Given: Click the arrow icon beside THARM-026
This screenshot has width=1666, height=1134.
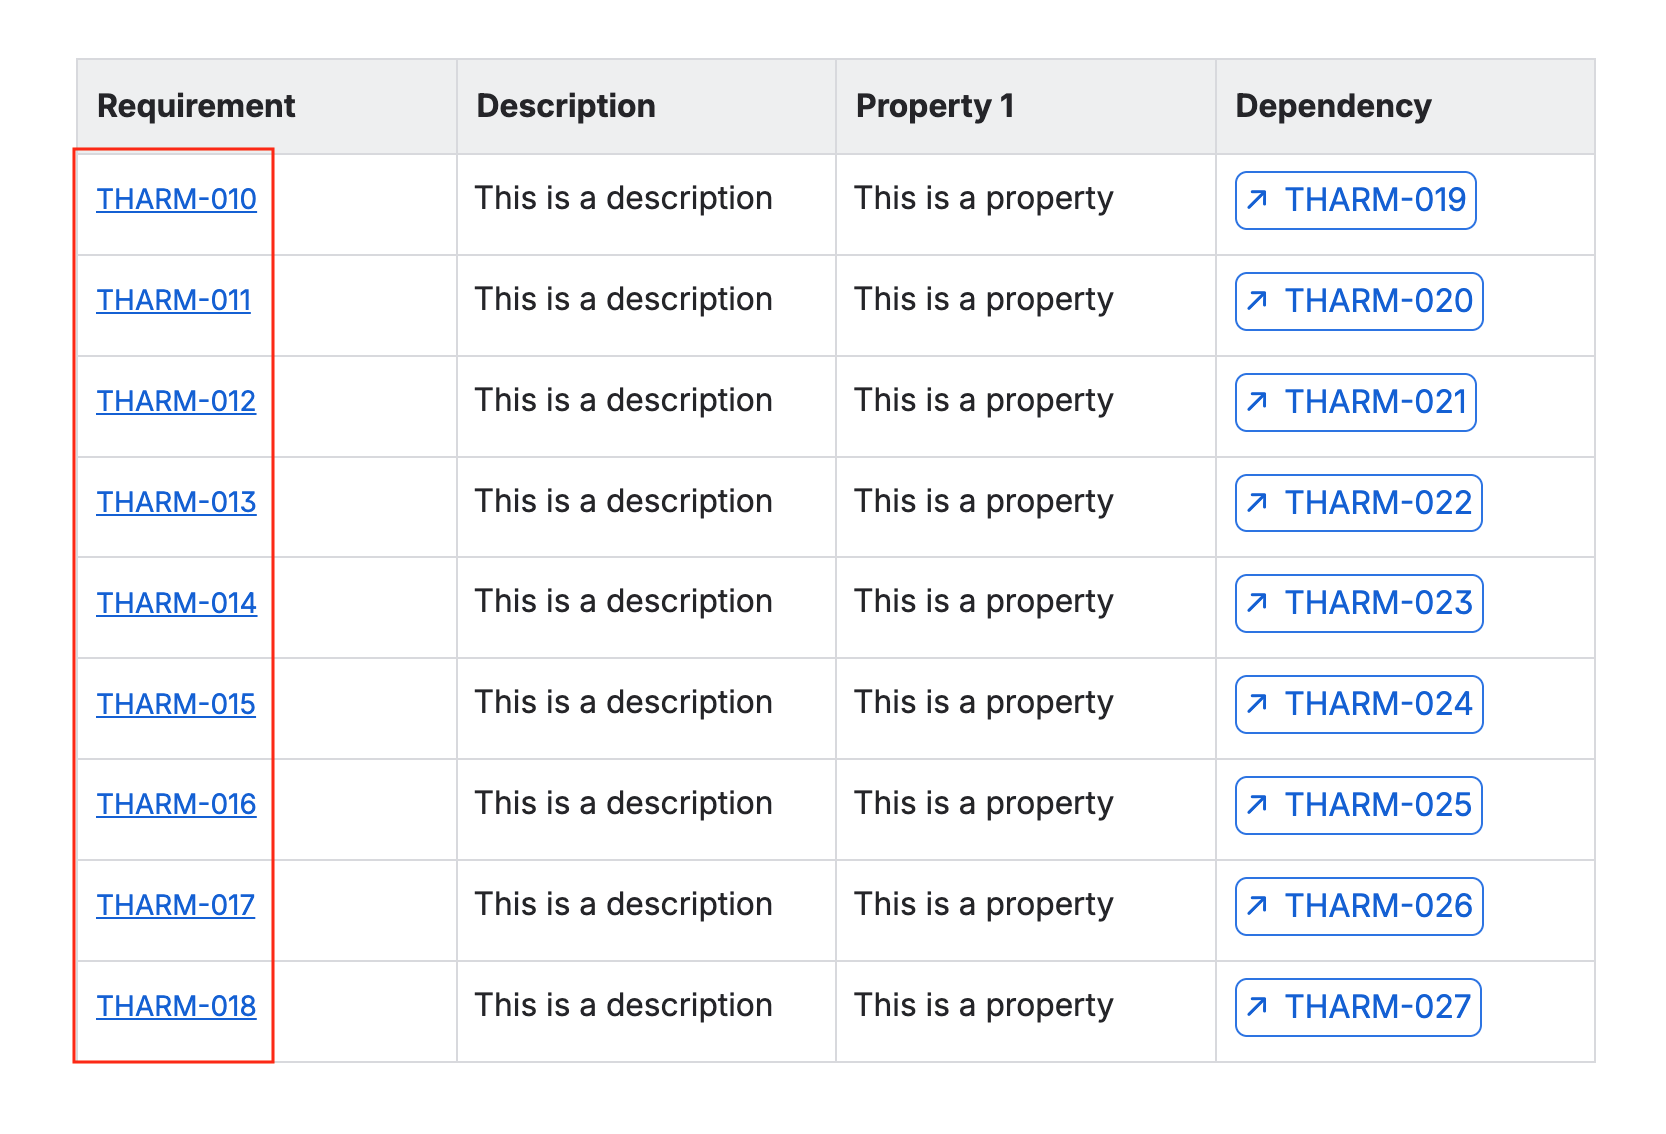Looking at the screenshot, I should (x=1258, y=906).
